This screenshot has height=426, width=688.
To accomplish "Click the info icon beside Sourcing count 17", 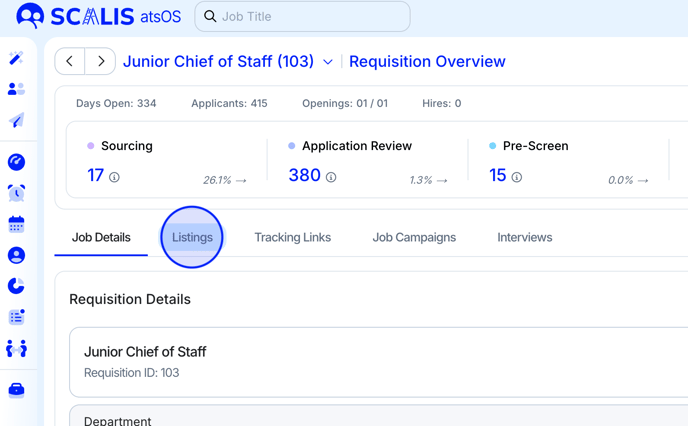I will (x=114, y=177).
